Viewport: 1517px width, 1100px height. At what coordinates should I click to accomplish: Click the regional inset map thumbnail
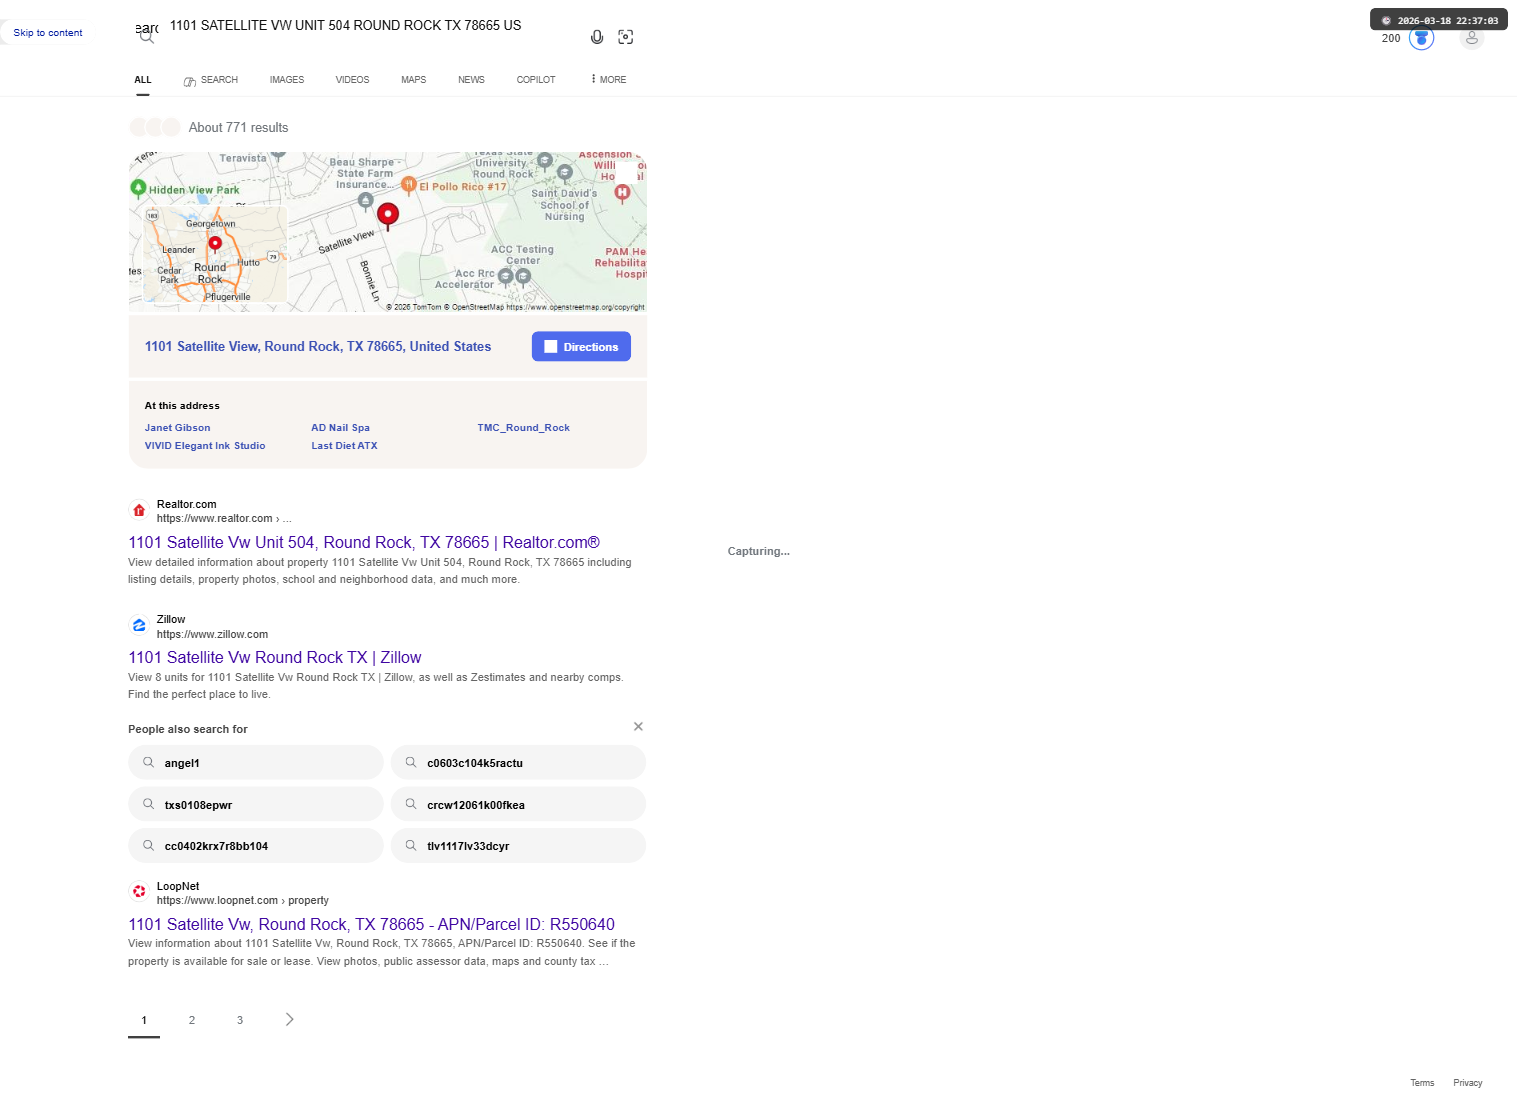(216, 254)
